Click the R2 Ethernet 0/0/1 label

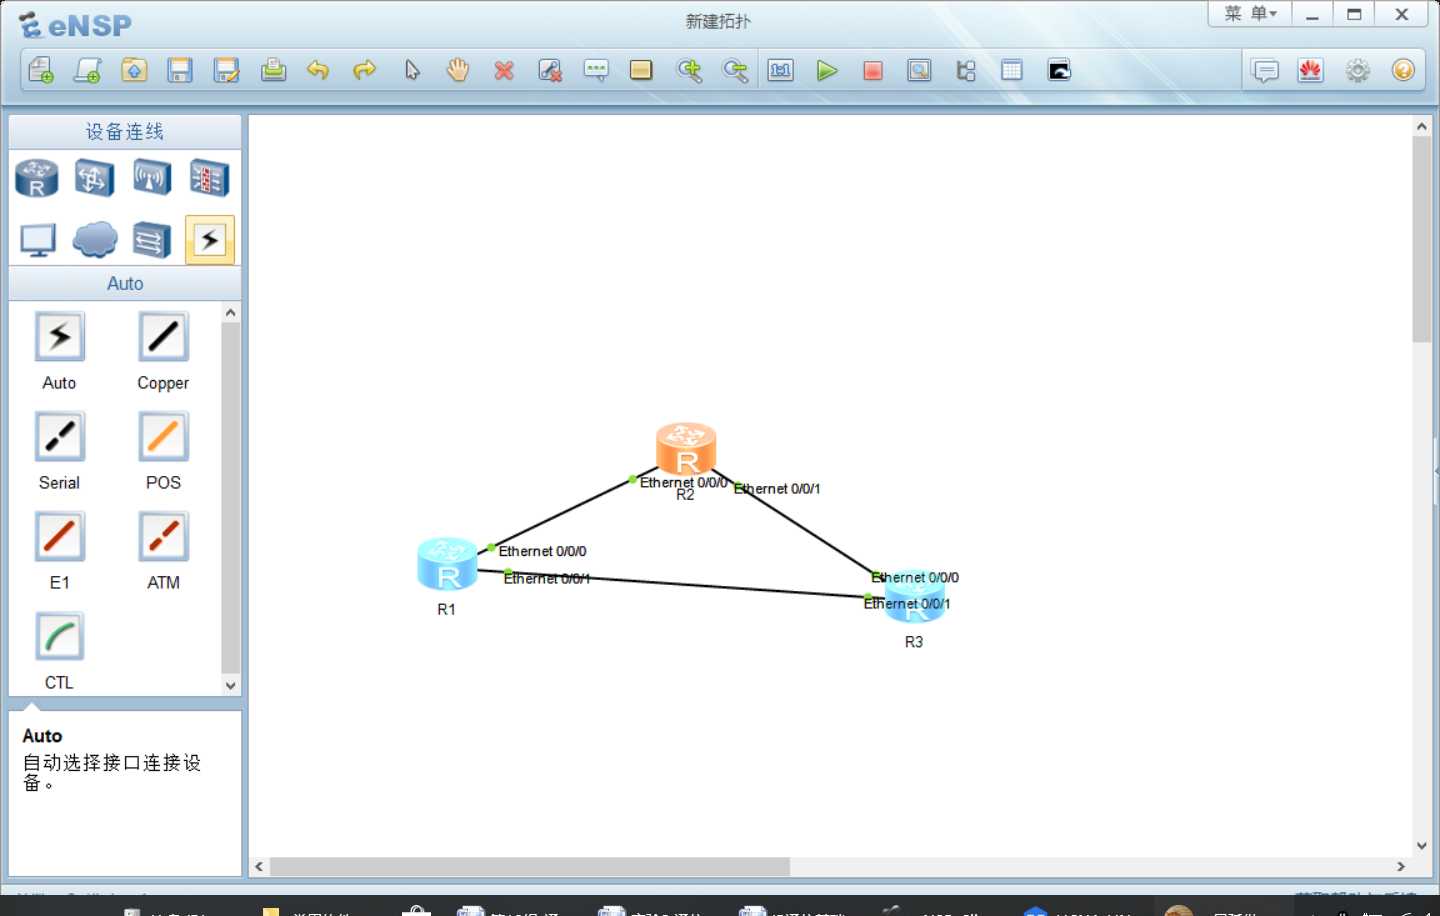click(x=777, y=489)
